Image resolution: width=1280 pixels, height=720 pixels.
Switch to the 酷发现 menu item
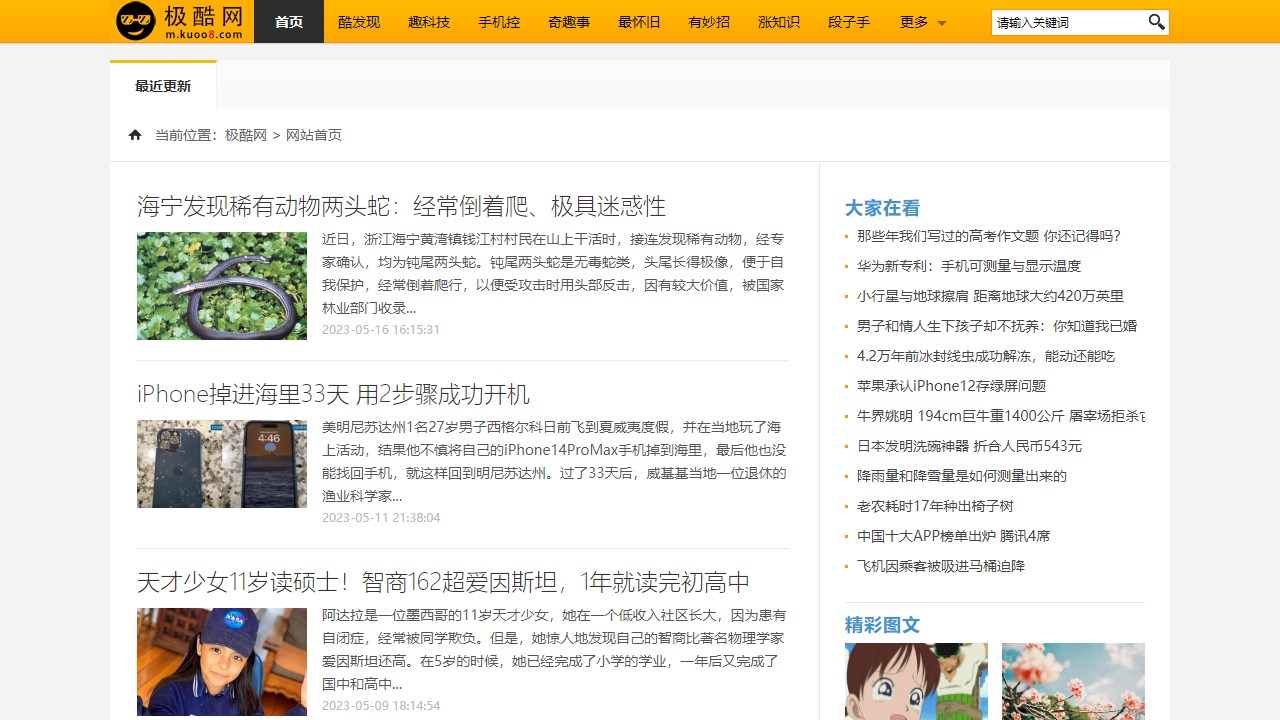[x=358, y=21]
